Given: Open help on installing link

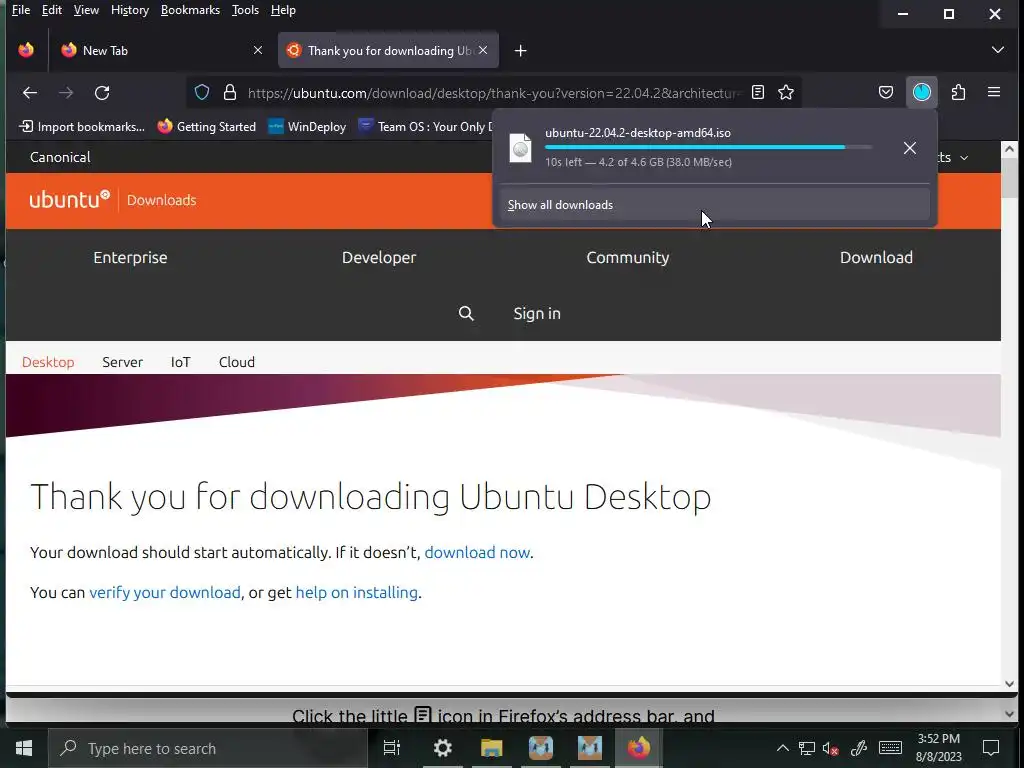Looking at the screenshot, I should pyautogui.click(x=357, y=592).
